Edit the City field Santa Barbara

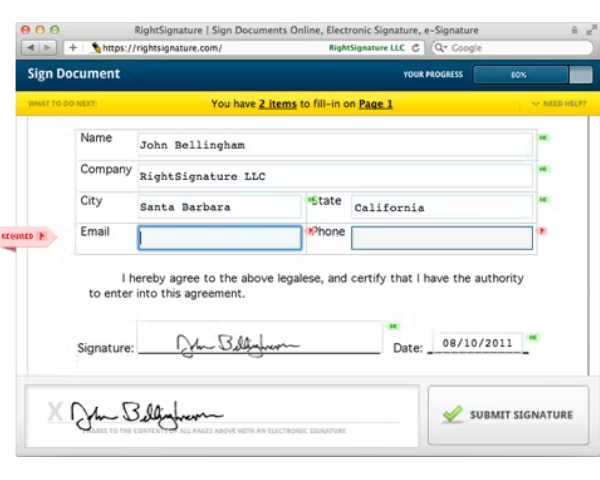click(x=220, y=207)
